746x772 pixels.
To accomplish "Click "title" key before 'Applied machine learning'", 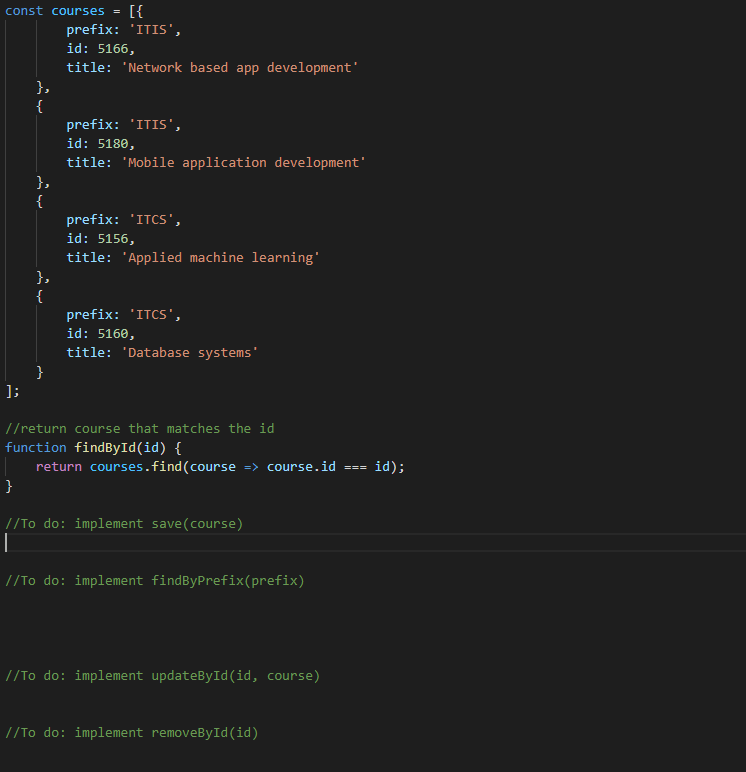I will click(x=86, y=258).
